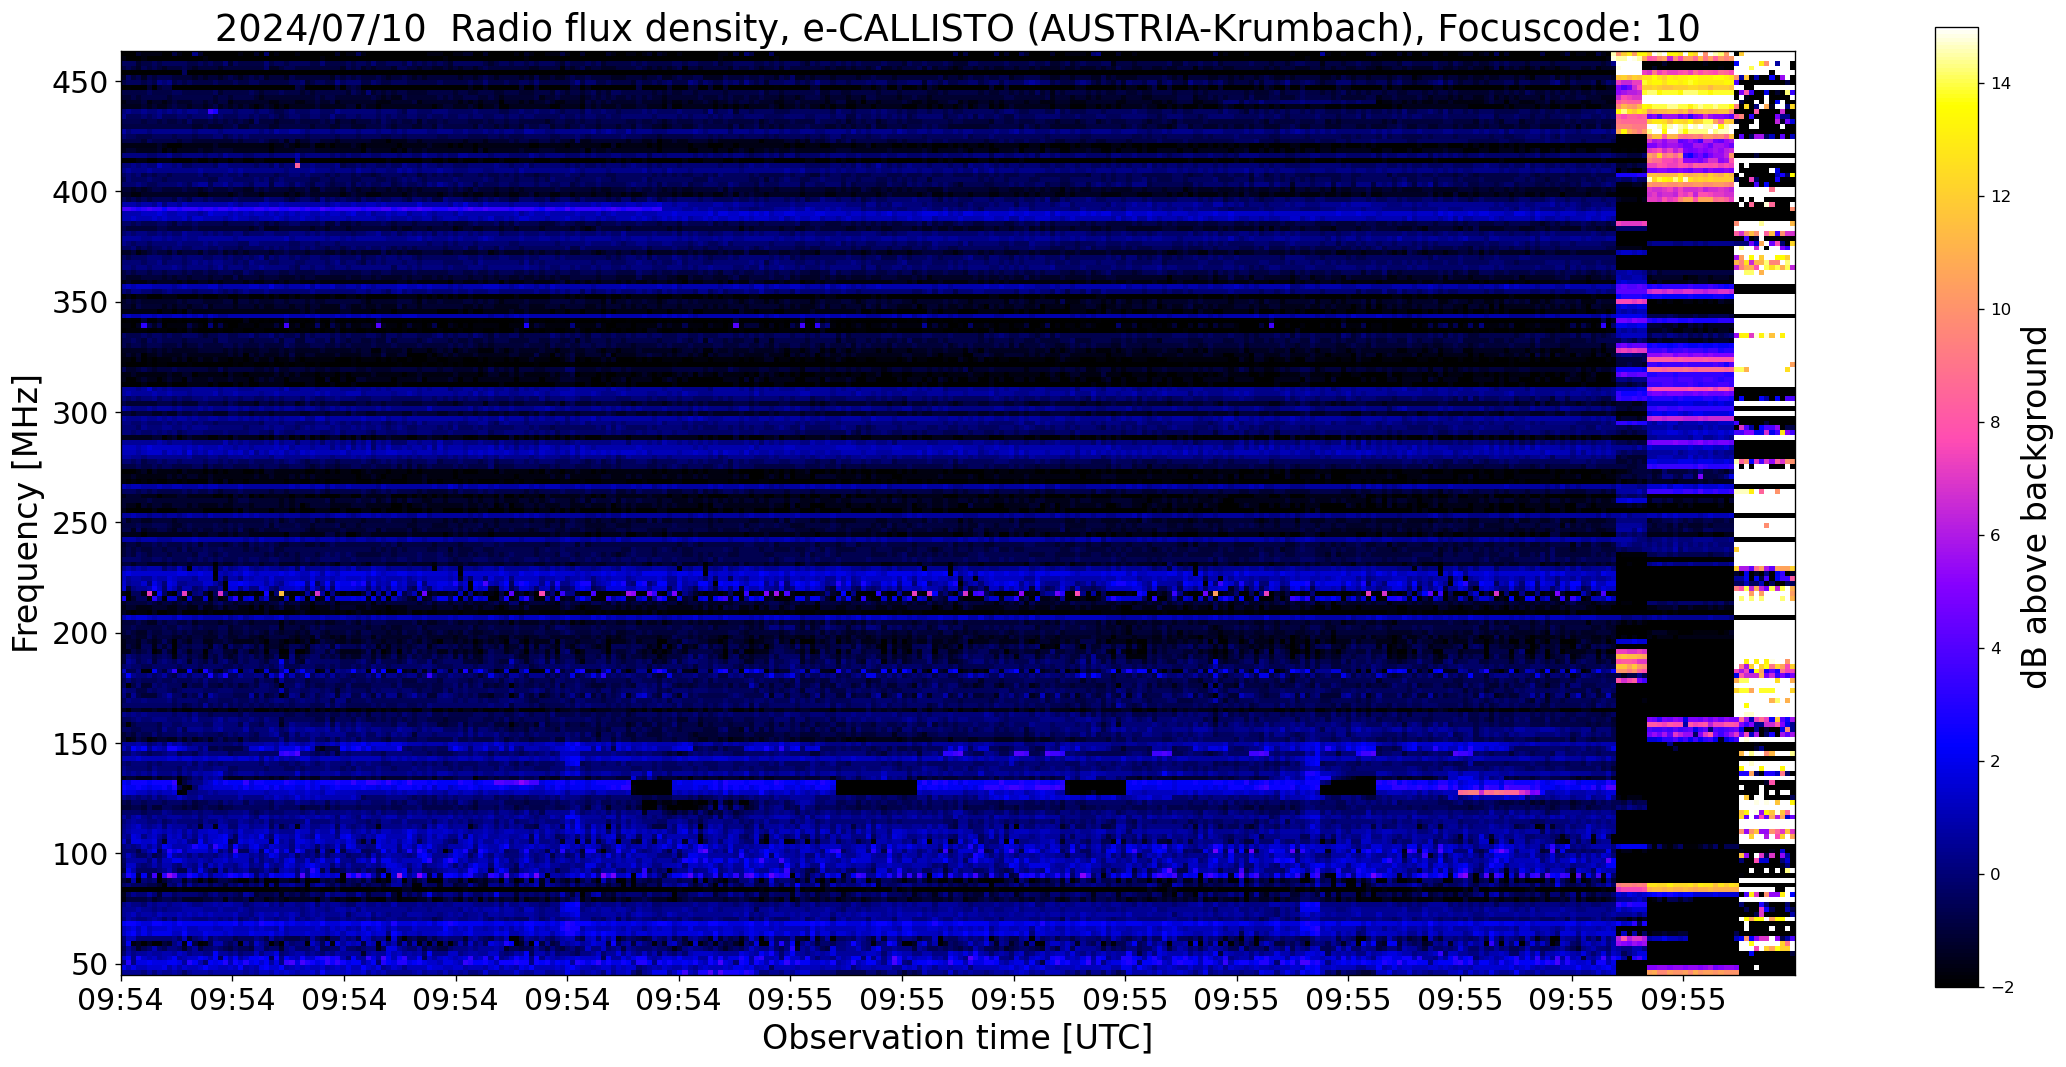Select the 350 tick on the frequency axis
The image size is (2066, 1067).
point(79,303)
